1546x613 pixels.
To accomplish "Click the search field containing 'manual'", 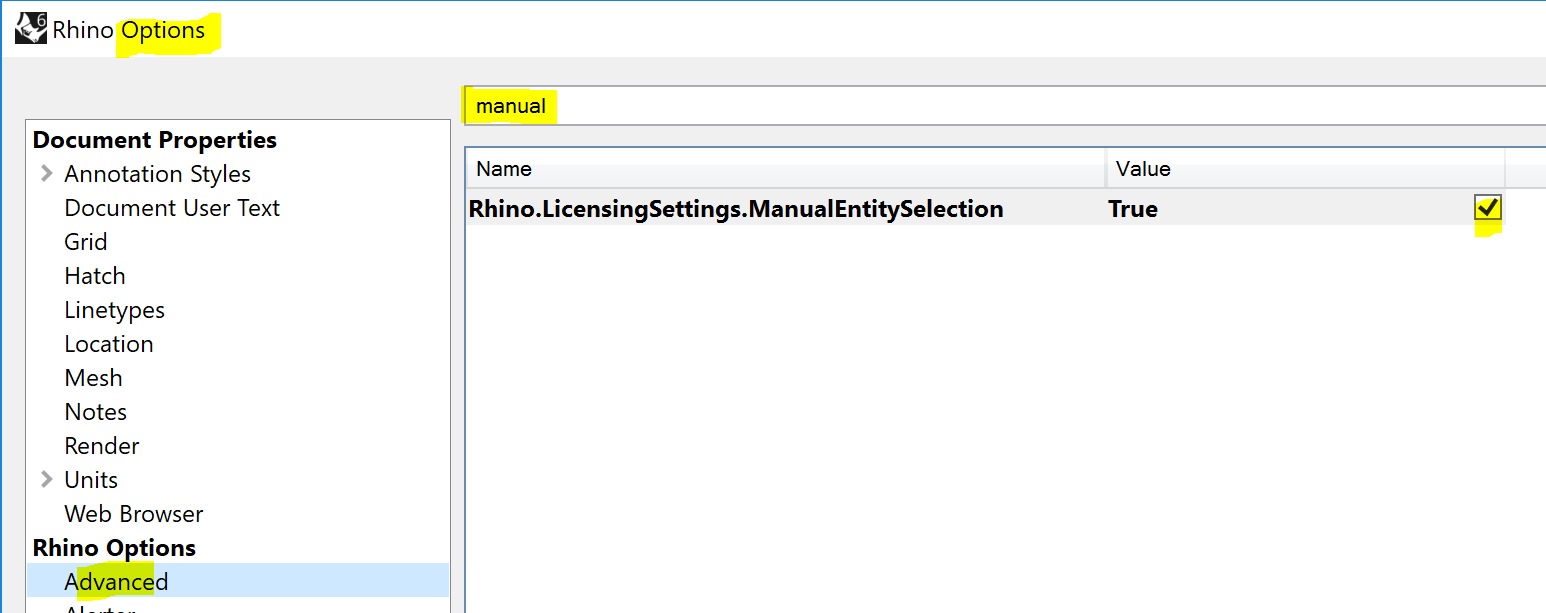I will [1005, 106].
